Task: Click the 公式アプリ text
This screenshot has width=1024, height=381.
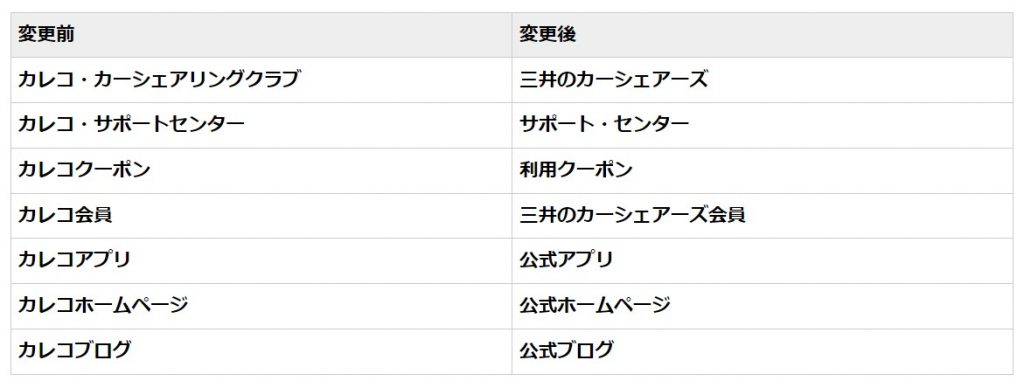Action: point(566,260)
